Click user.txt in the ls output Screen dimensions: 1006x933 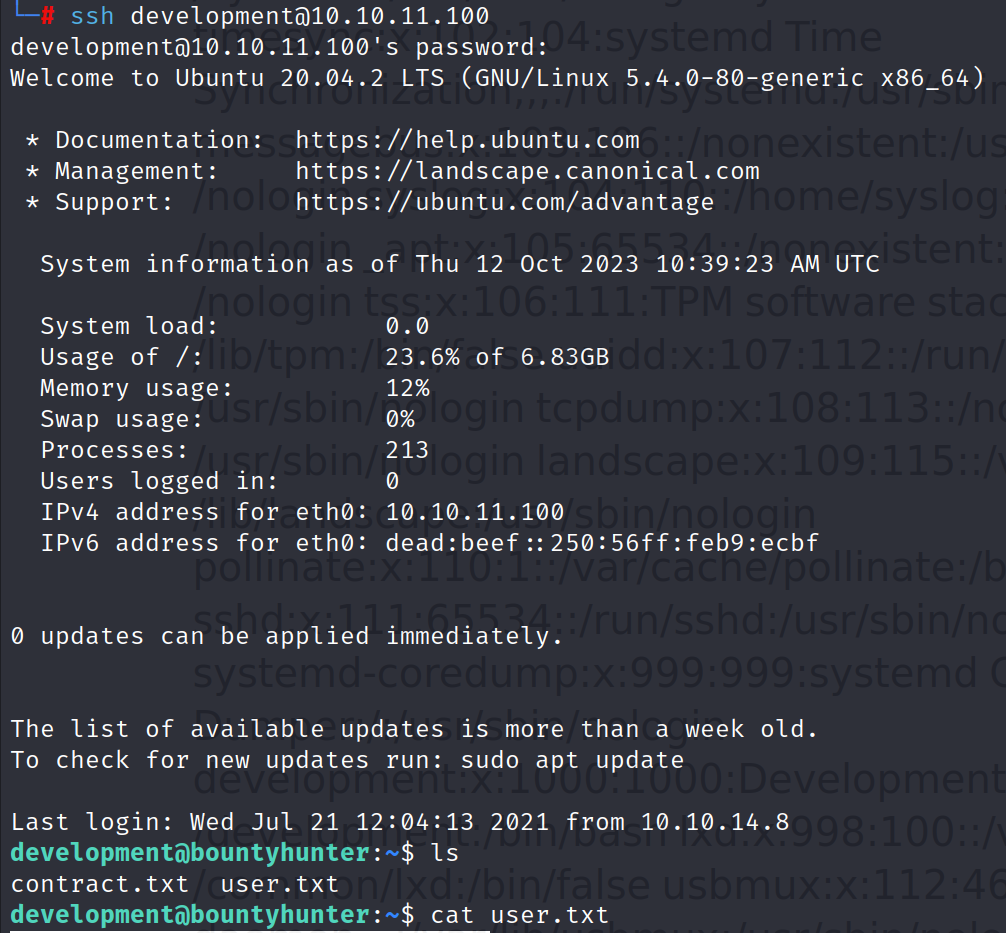(279, 884)
